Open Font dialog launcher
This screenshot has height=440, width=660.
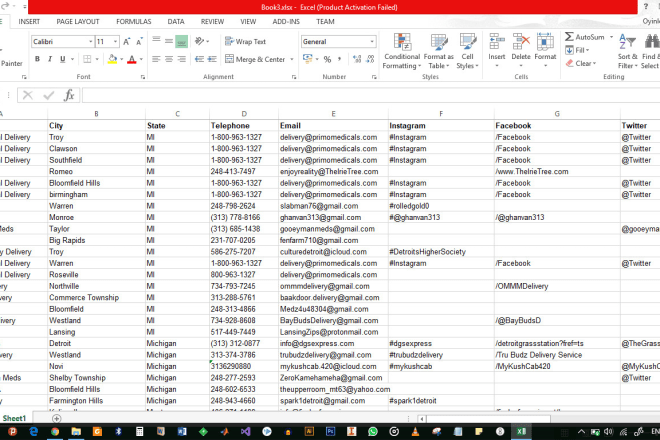(x=143, y=77)
